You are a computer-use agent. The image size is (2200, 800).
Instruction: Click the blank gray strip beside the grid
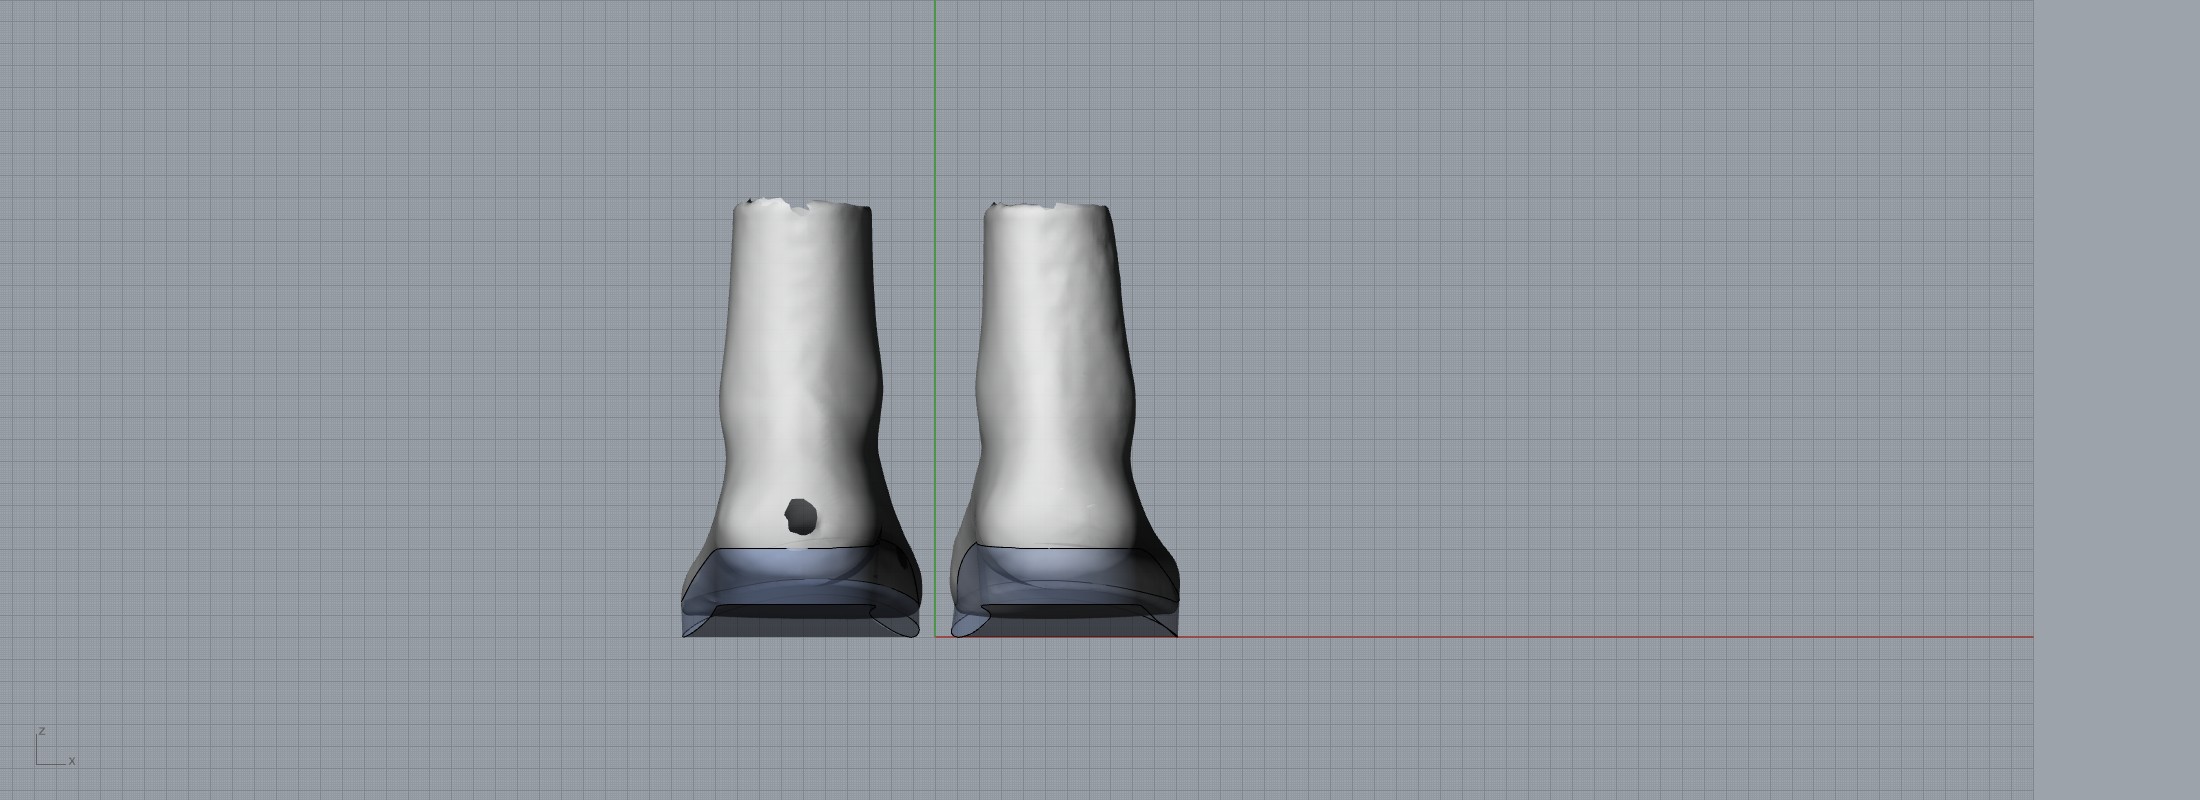pos(2115,400)
